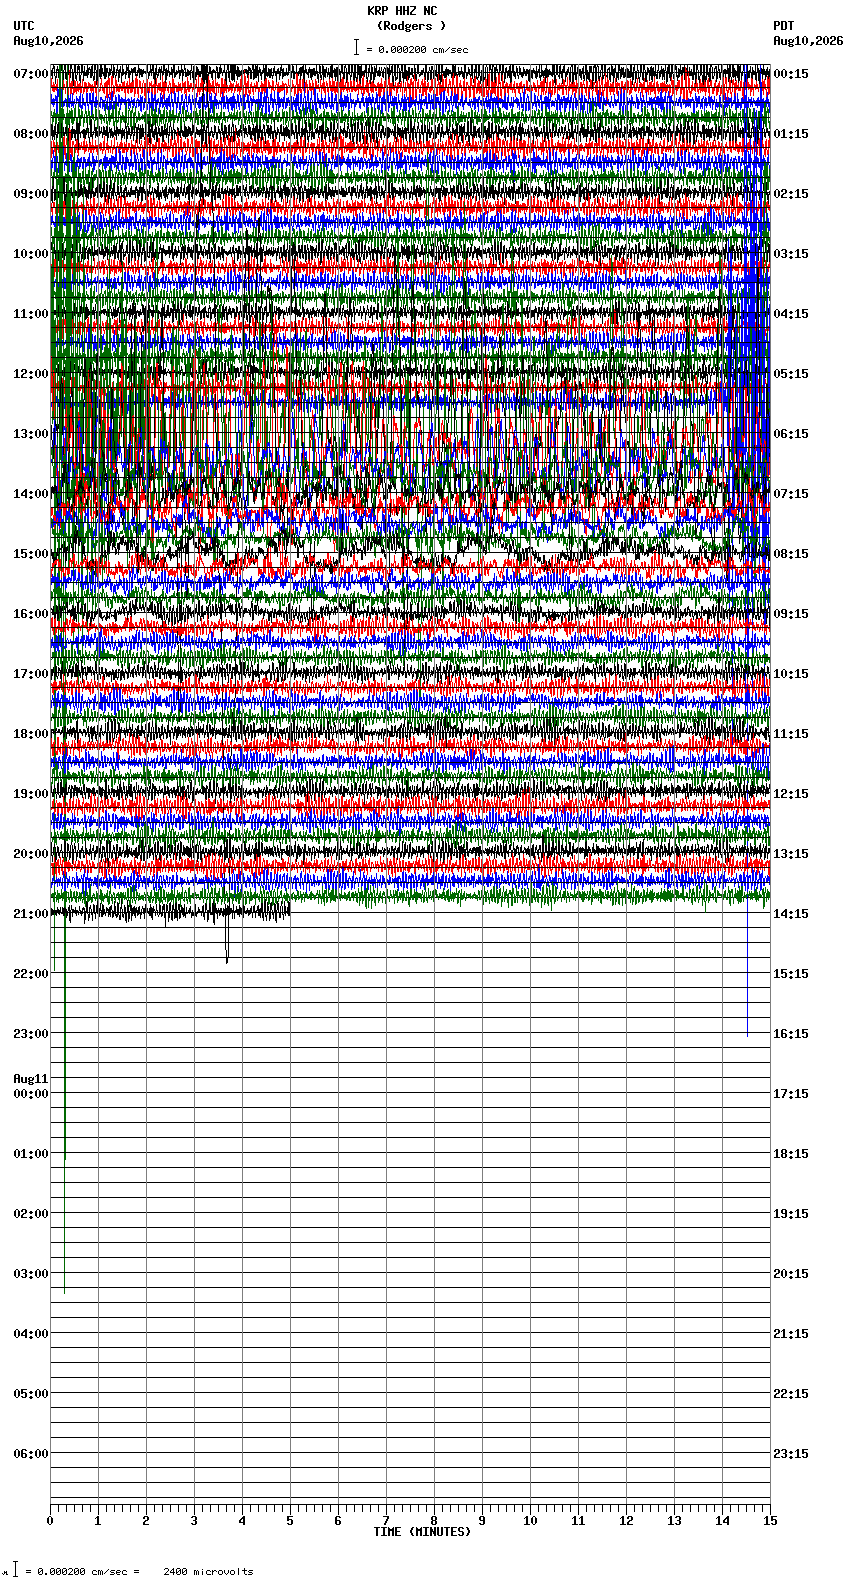850x1584 pixels.
Task: Click the 11:00 UTC time label
Action: (31, 314)
